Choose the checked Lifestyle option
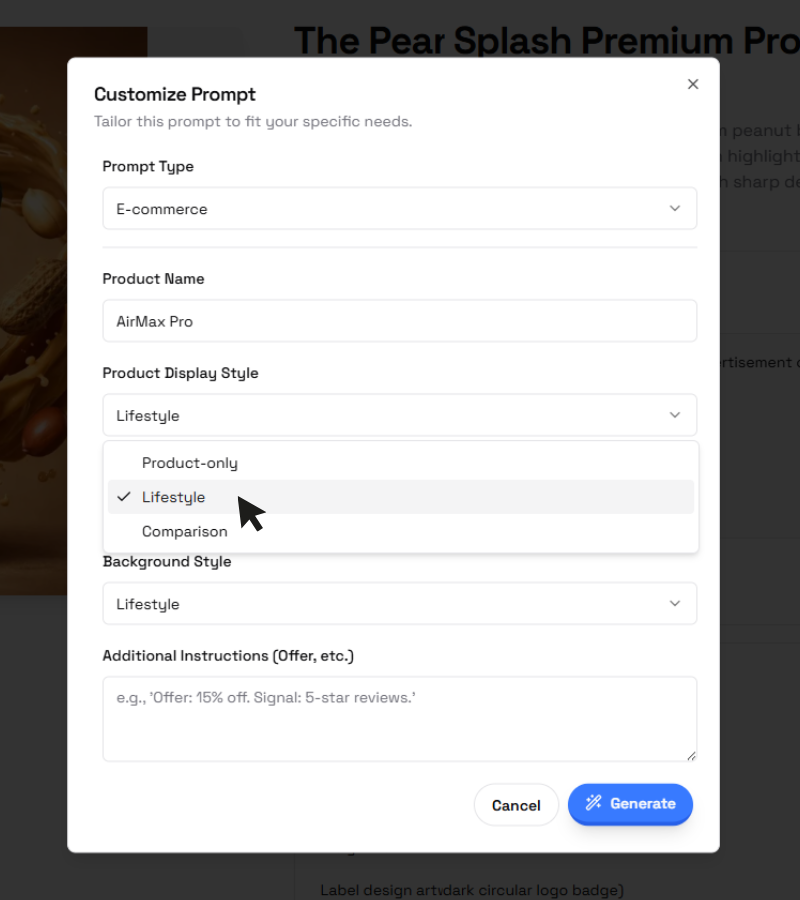Viewport: 800px width, 900px height. click(x=173, y=496)
